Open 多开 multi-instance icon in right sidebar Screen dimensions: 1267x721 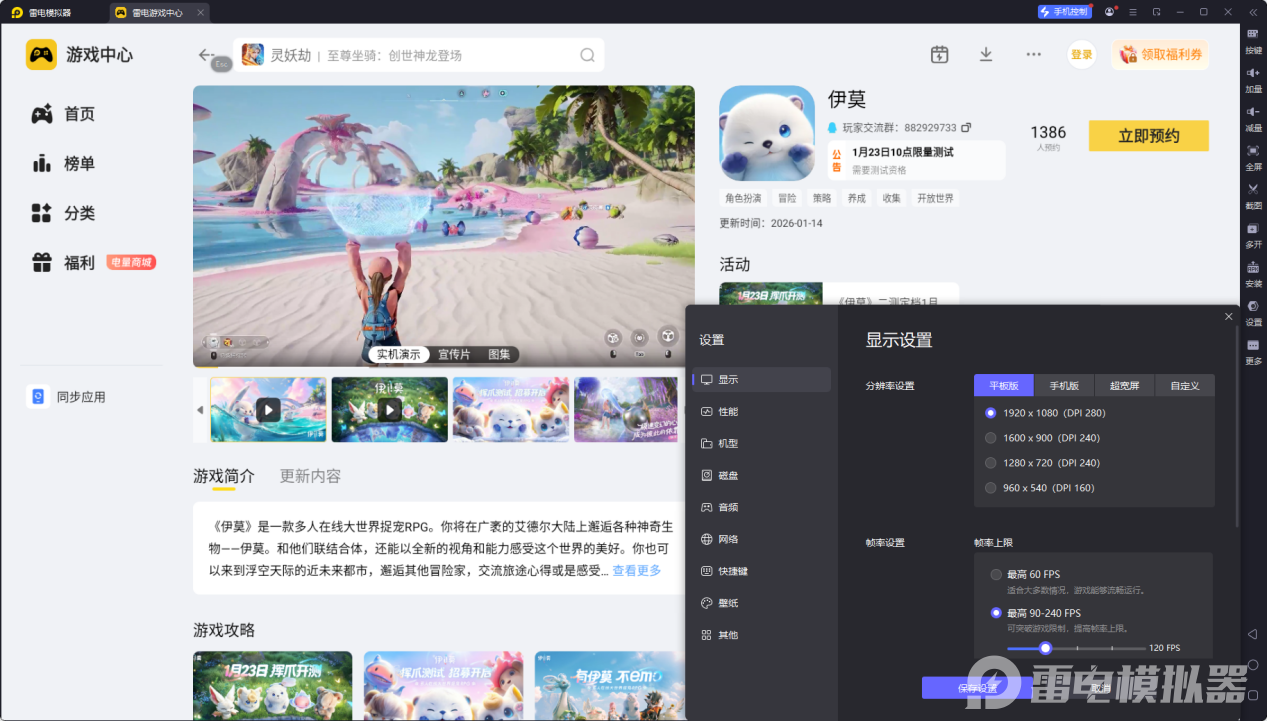[1253, 235]
